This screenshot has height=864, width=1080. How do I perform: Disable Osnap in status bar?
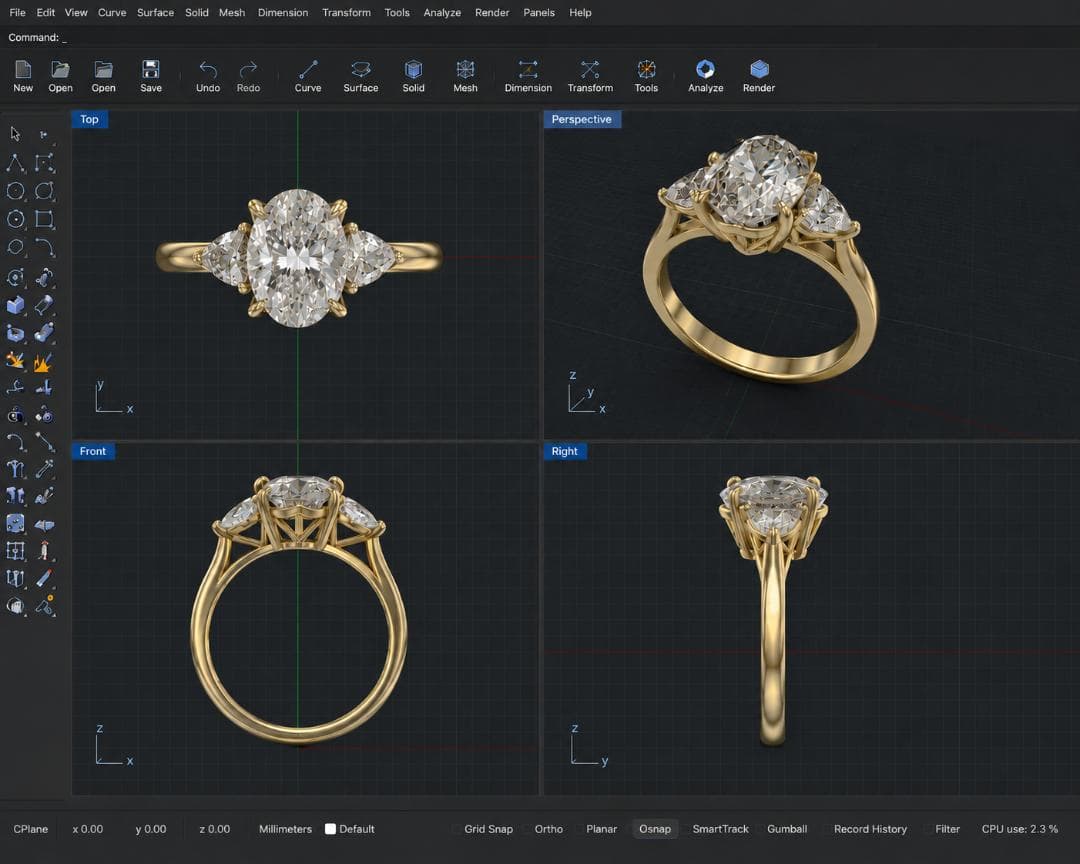click(x=654, y=829)
